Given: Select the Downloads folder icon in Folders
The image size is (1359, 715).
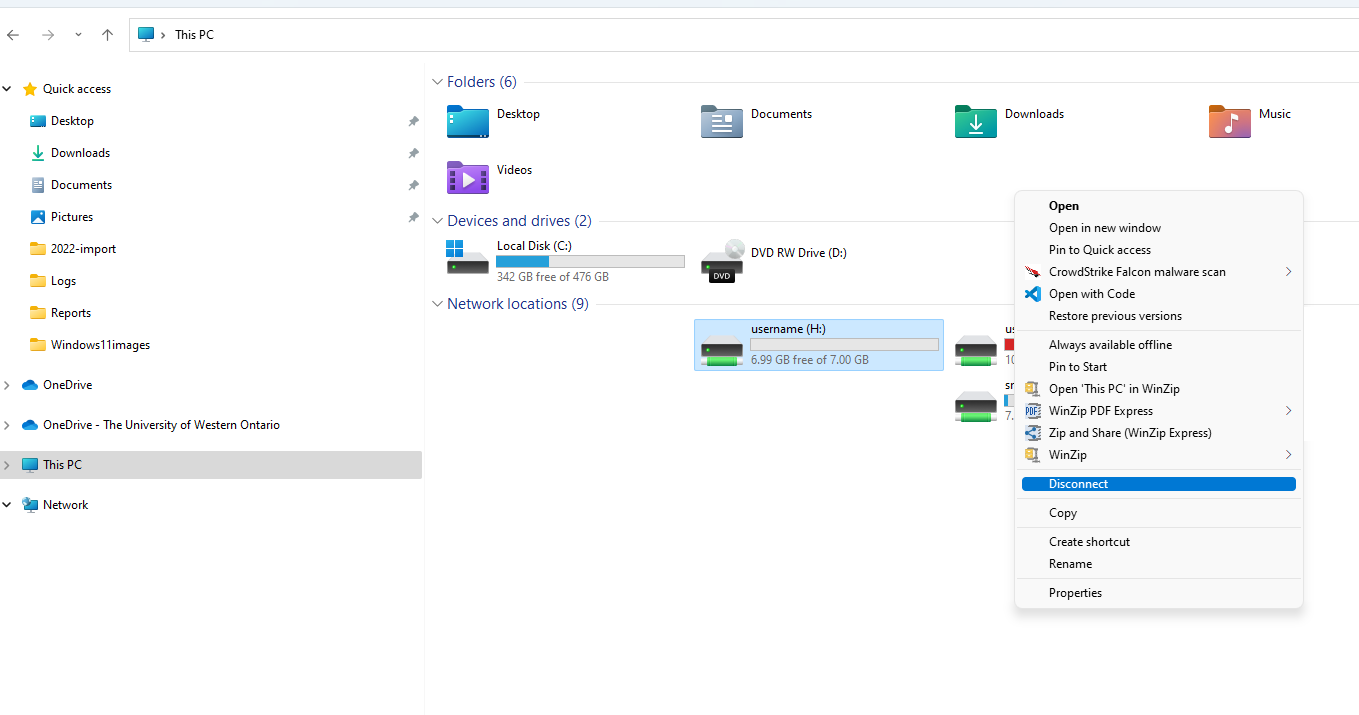Looking at the screenshot, I should (976, 122).
